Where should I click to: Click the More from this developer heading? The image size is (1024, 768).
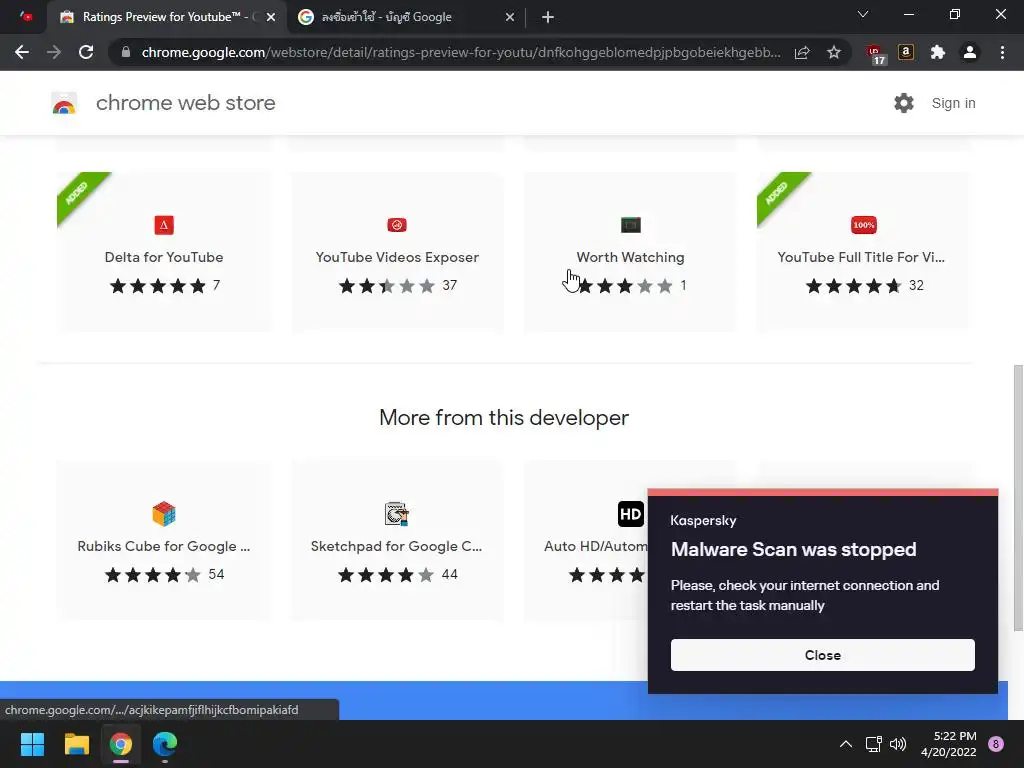(504, 417)
